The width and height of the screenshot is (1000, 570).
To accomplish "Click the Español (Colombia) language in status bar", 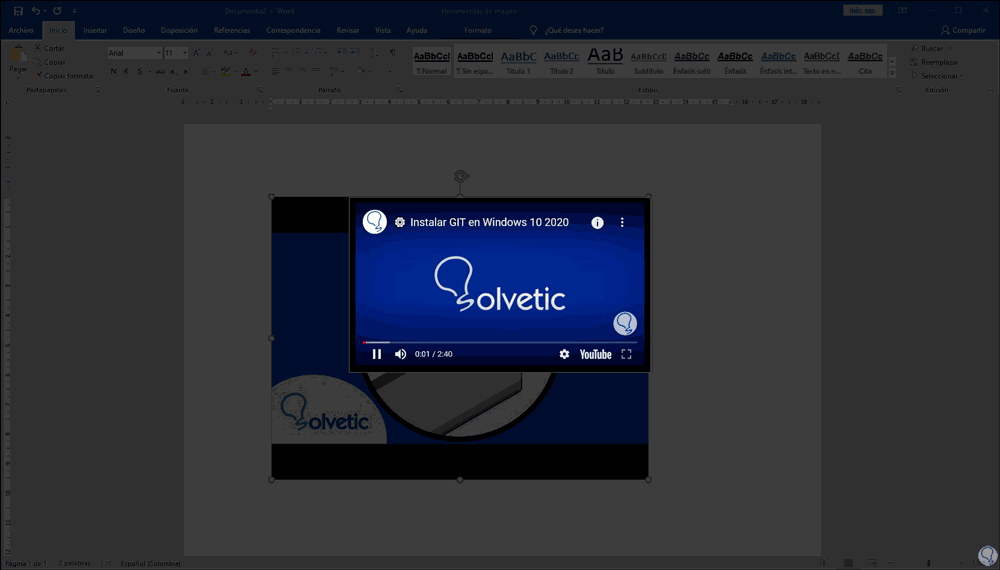I will pos(151,564).
